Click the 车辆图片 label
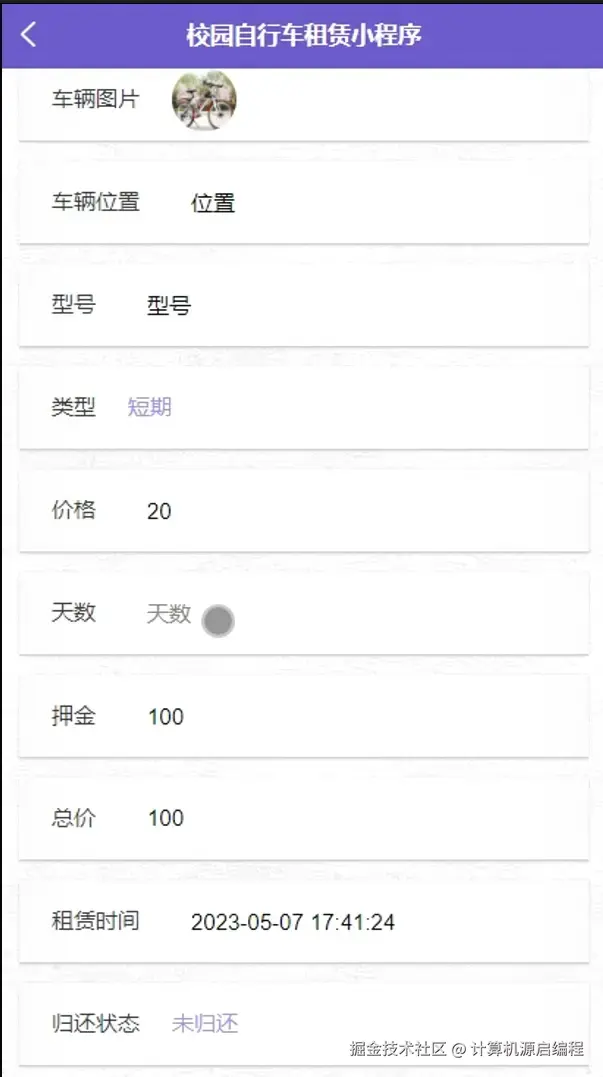 96,99
